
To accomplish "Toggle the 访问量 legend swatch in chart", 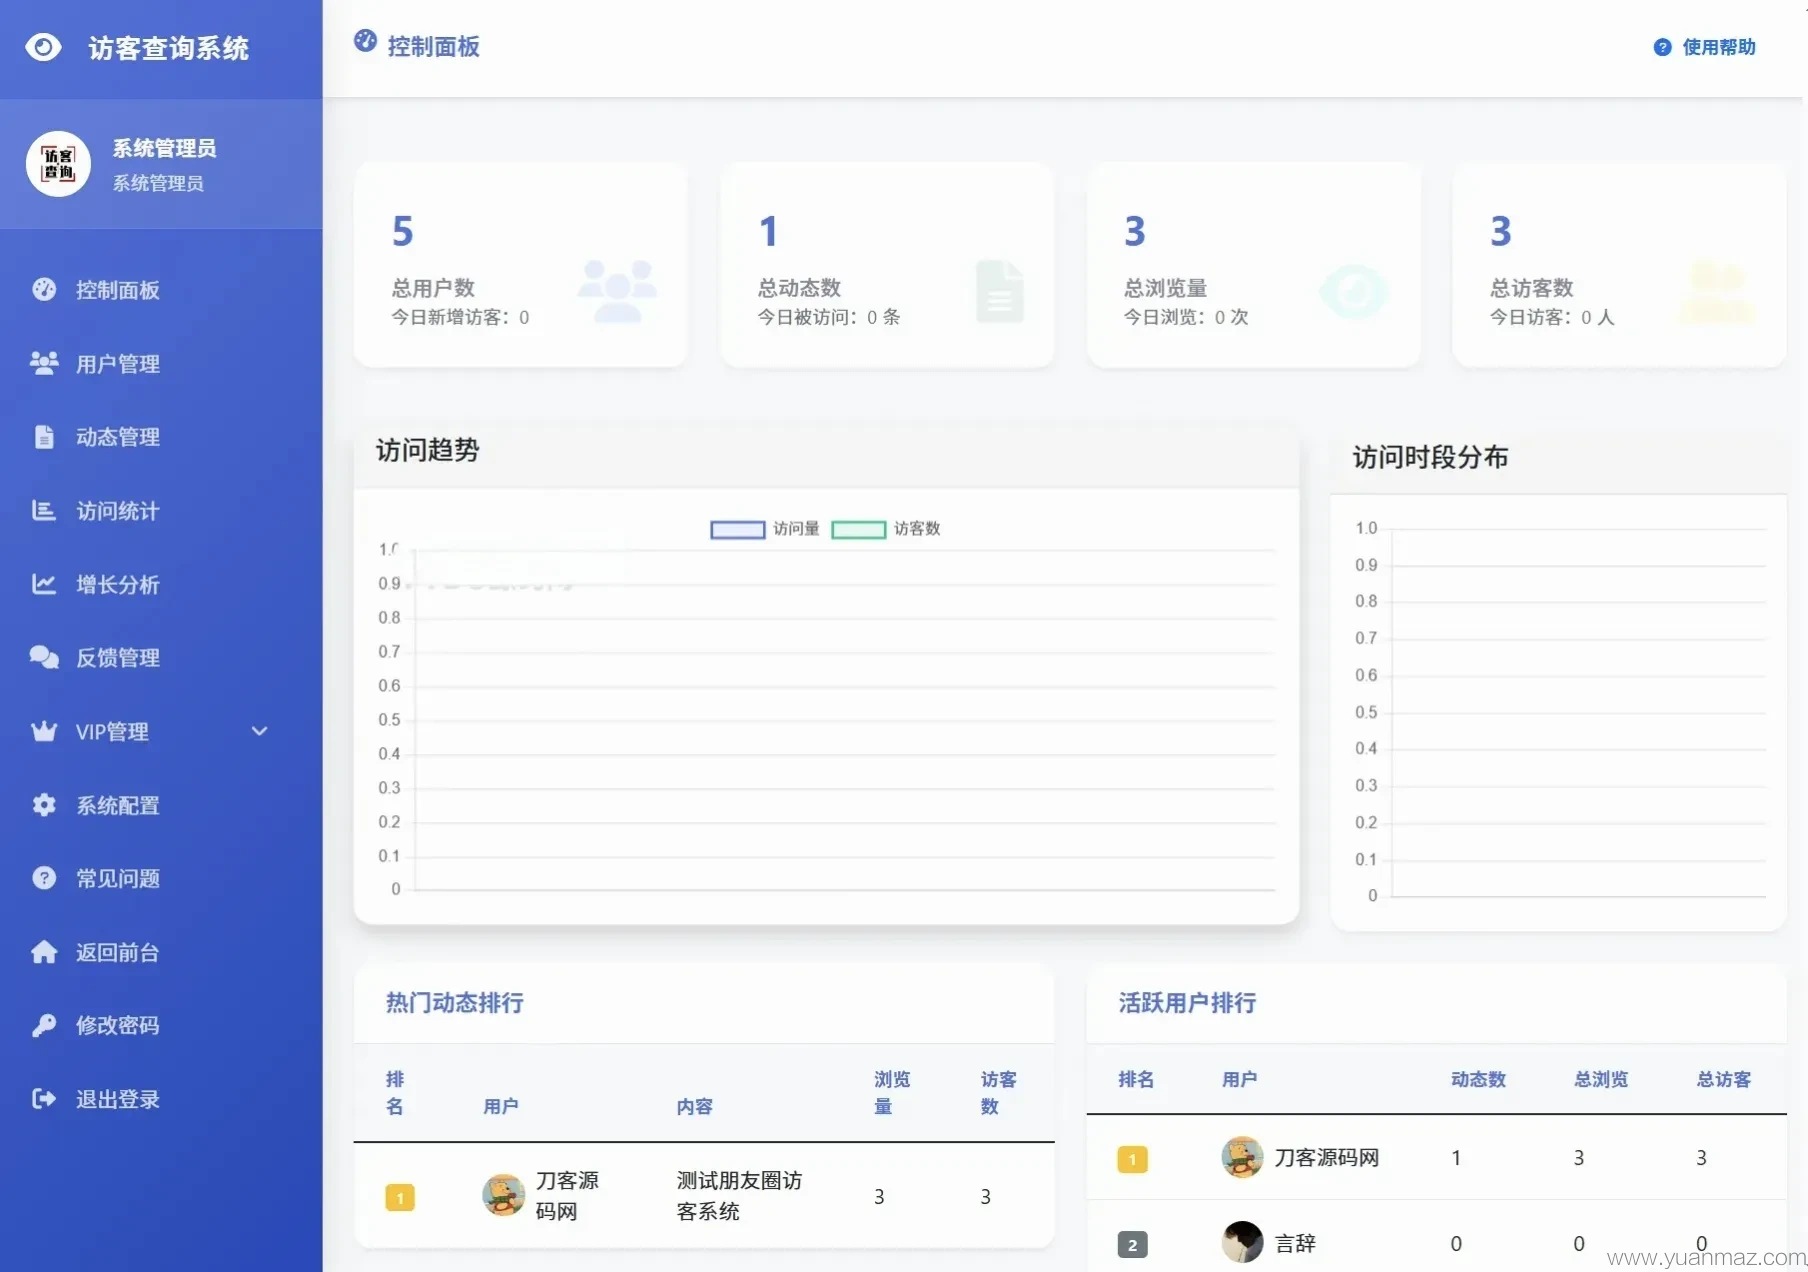I will pyautogui.click(x=738, y=529).
